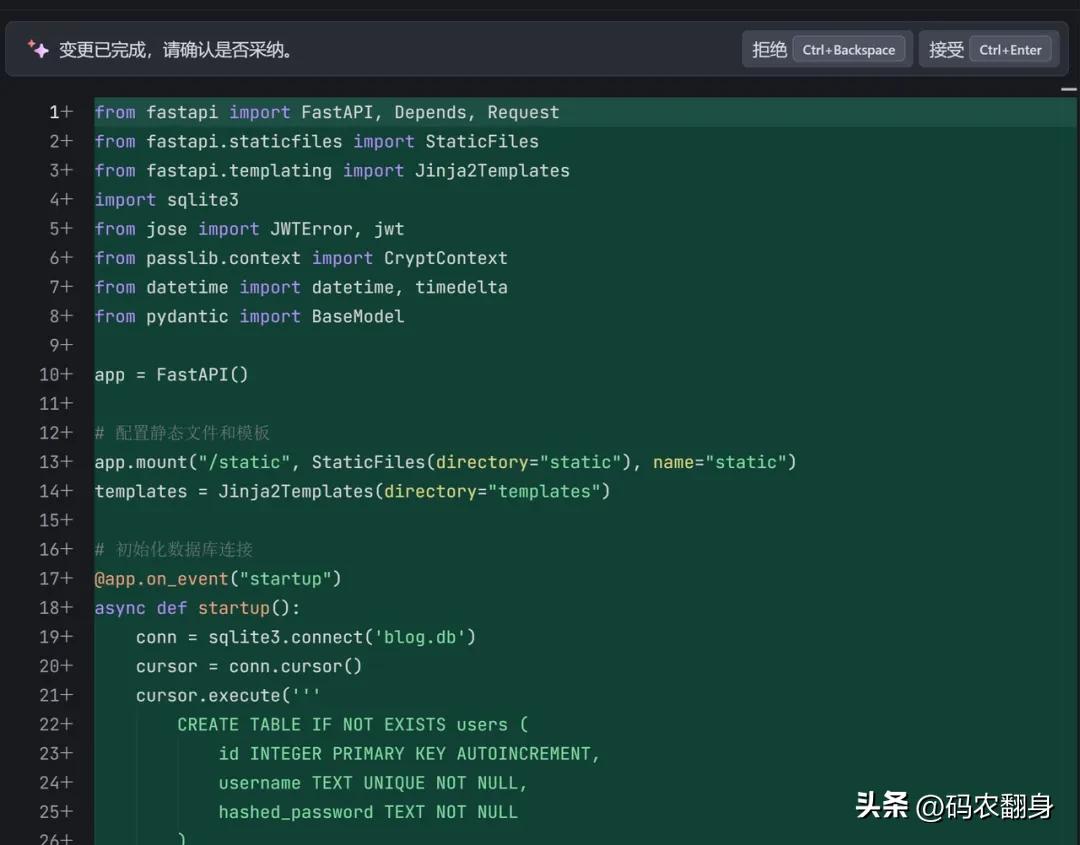The height and width of the screenshot is (845, 1080).
Task: Click the 拒绝 (Reject) button to discard changes
Action: 768,48
